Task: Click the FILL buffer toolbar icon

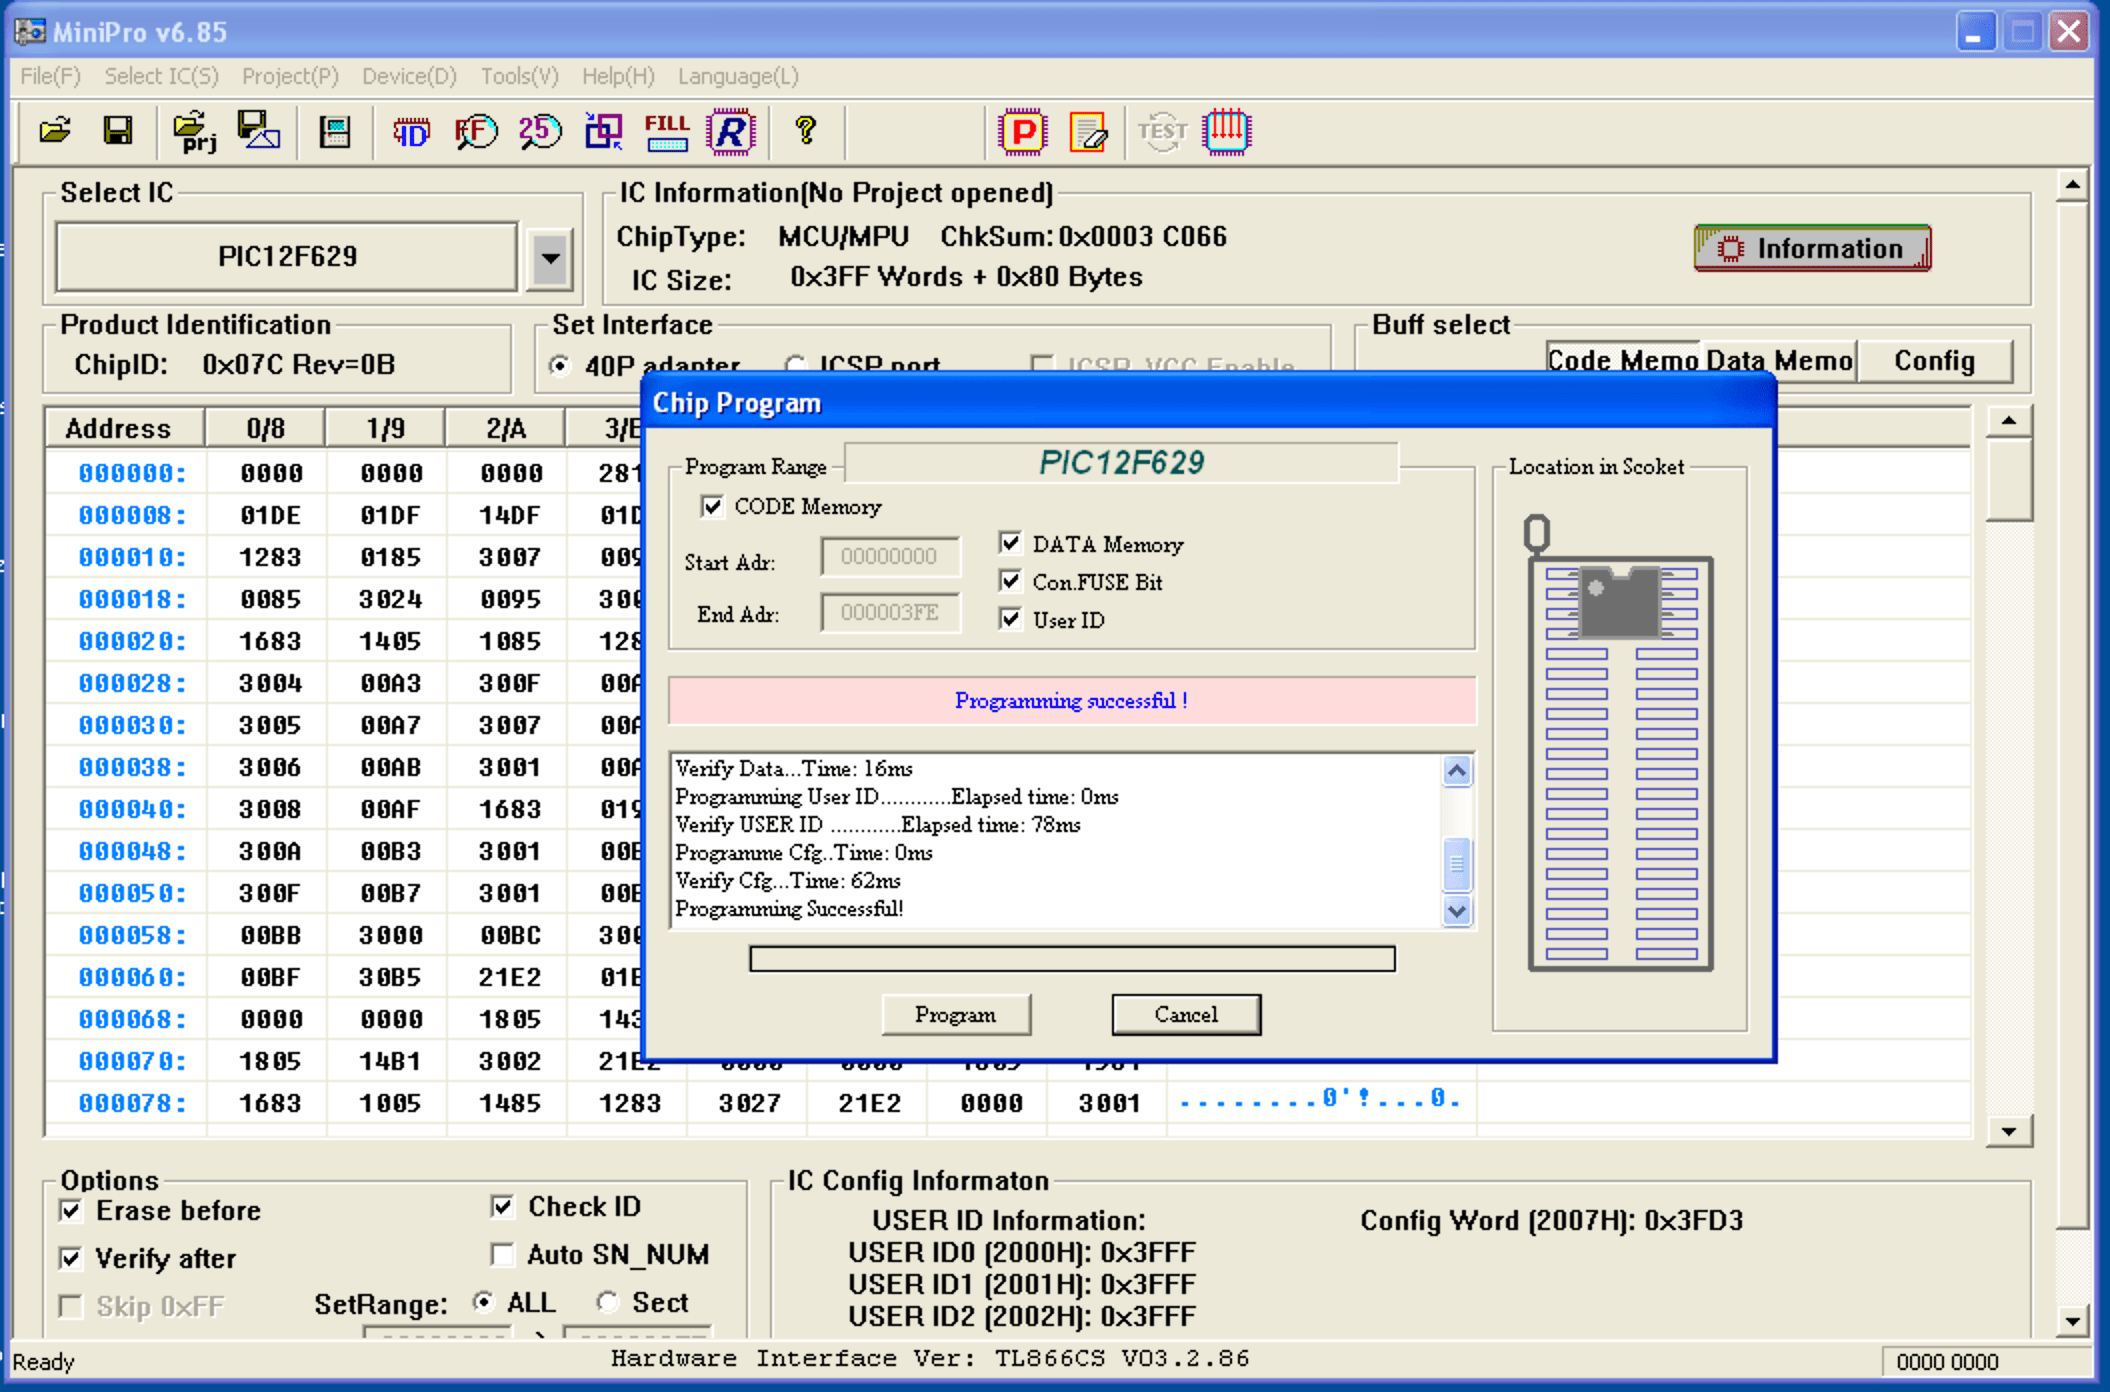Action: (x=667, y=131)
